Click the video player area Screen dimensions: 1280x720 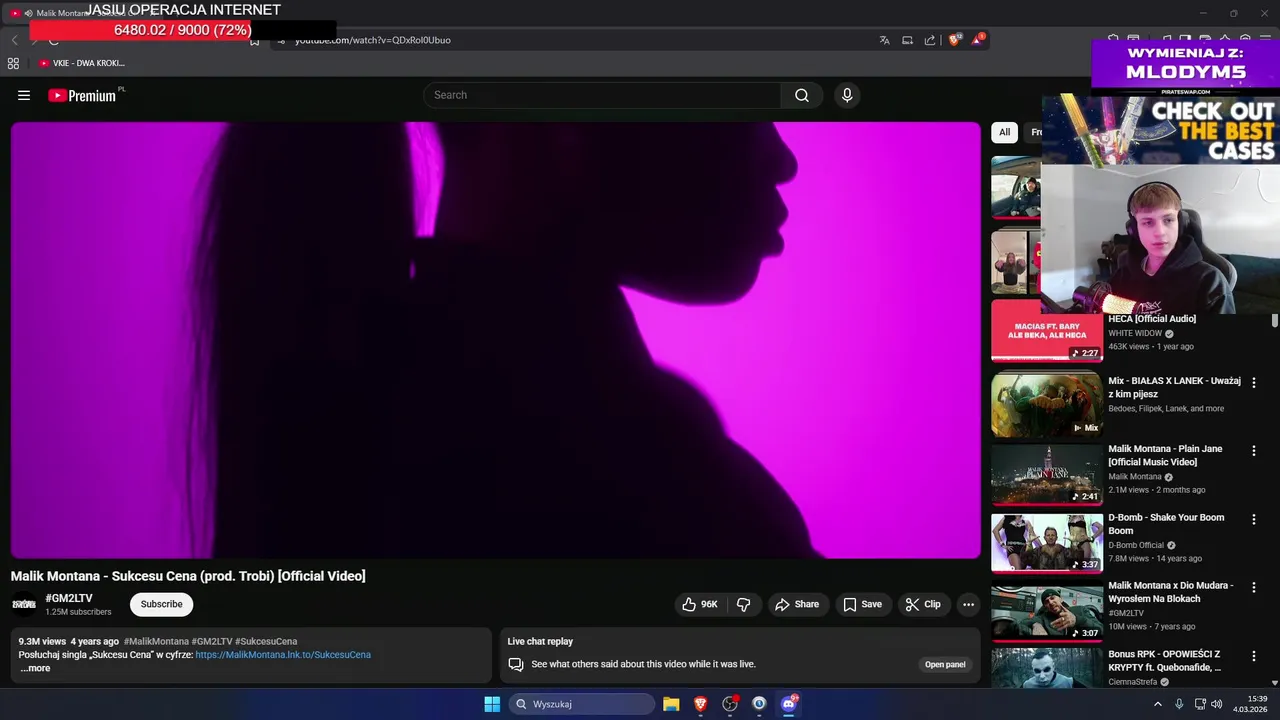496,340
